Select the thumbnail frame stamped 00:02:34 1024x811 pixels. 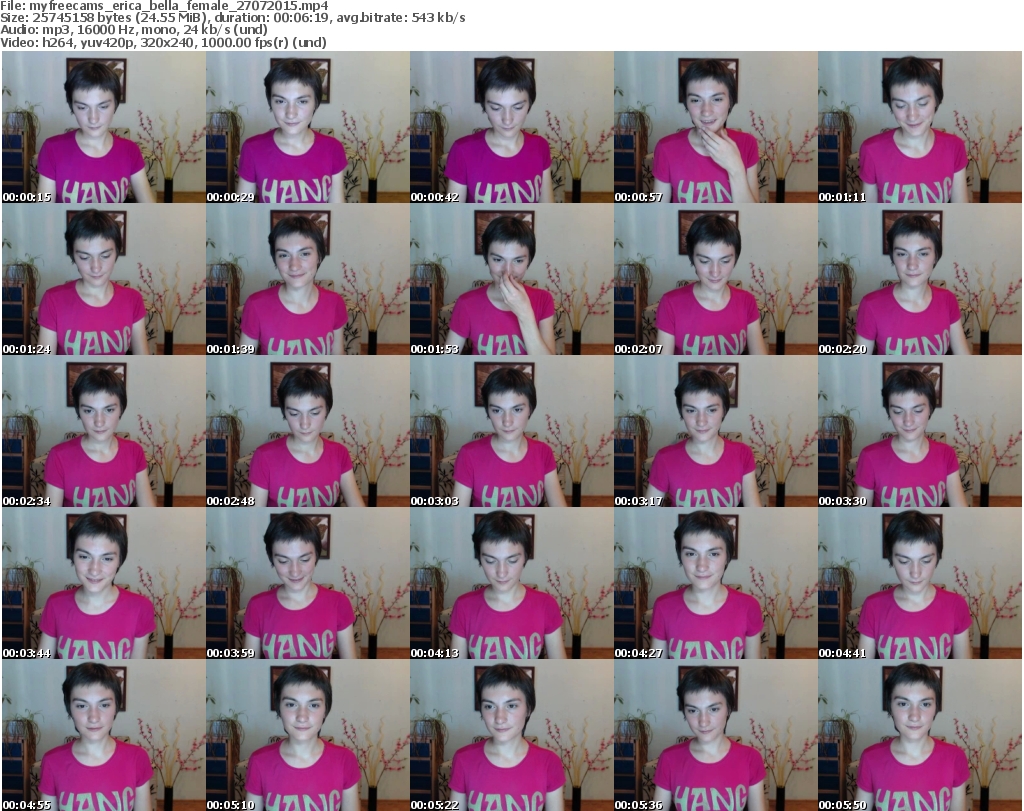(x=104, y=431)
